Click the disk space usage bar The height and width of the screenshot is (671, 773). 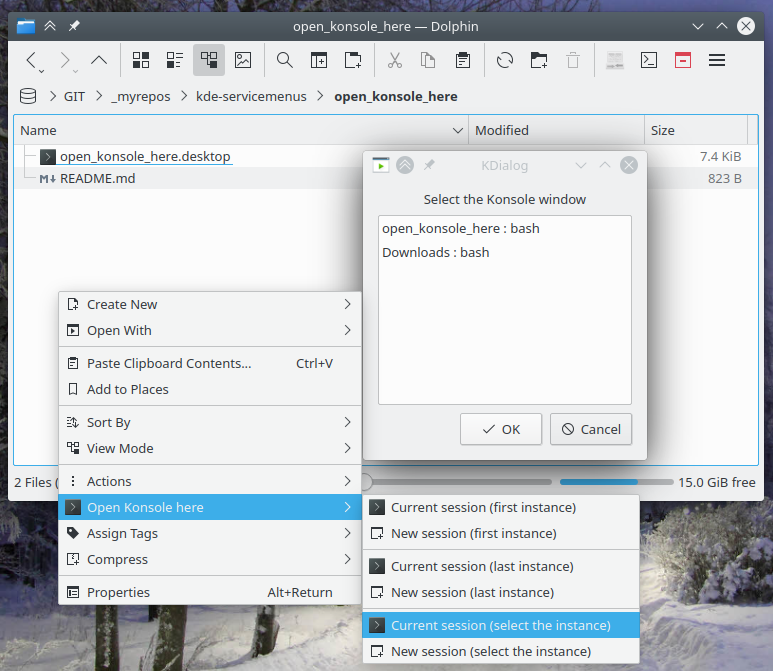point(616,482)
